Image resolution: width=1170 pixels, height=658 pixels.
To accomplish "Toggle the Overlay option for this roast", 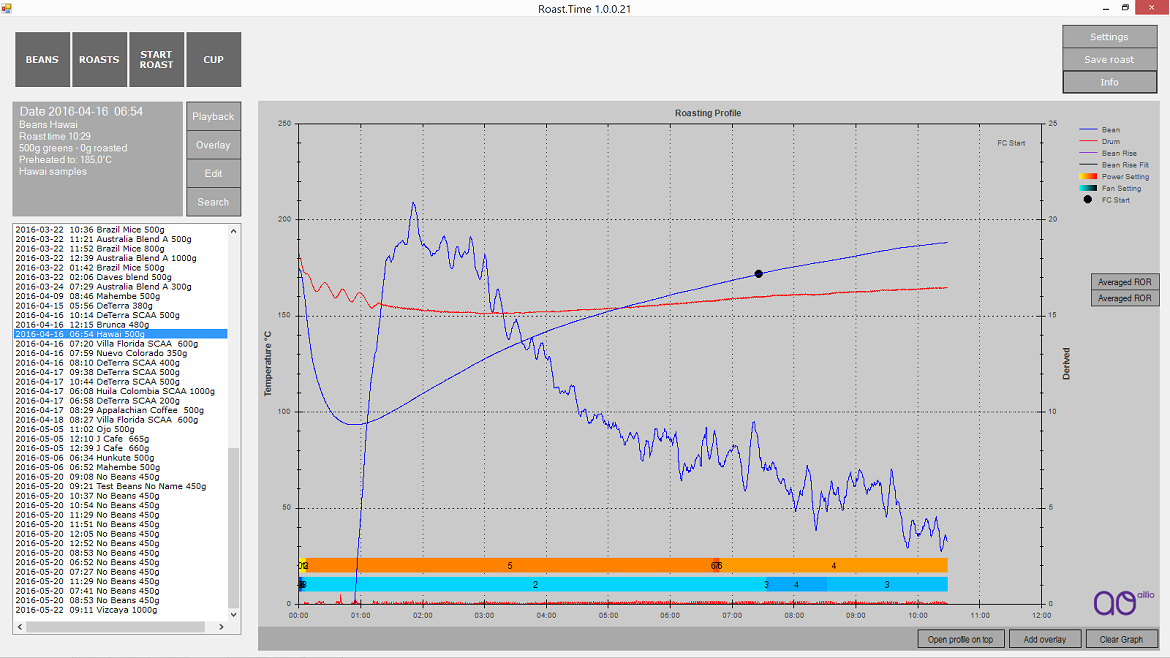I will [213, 145].
